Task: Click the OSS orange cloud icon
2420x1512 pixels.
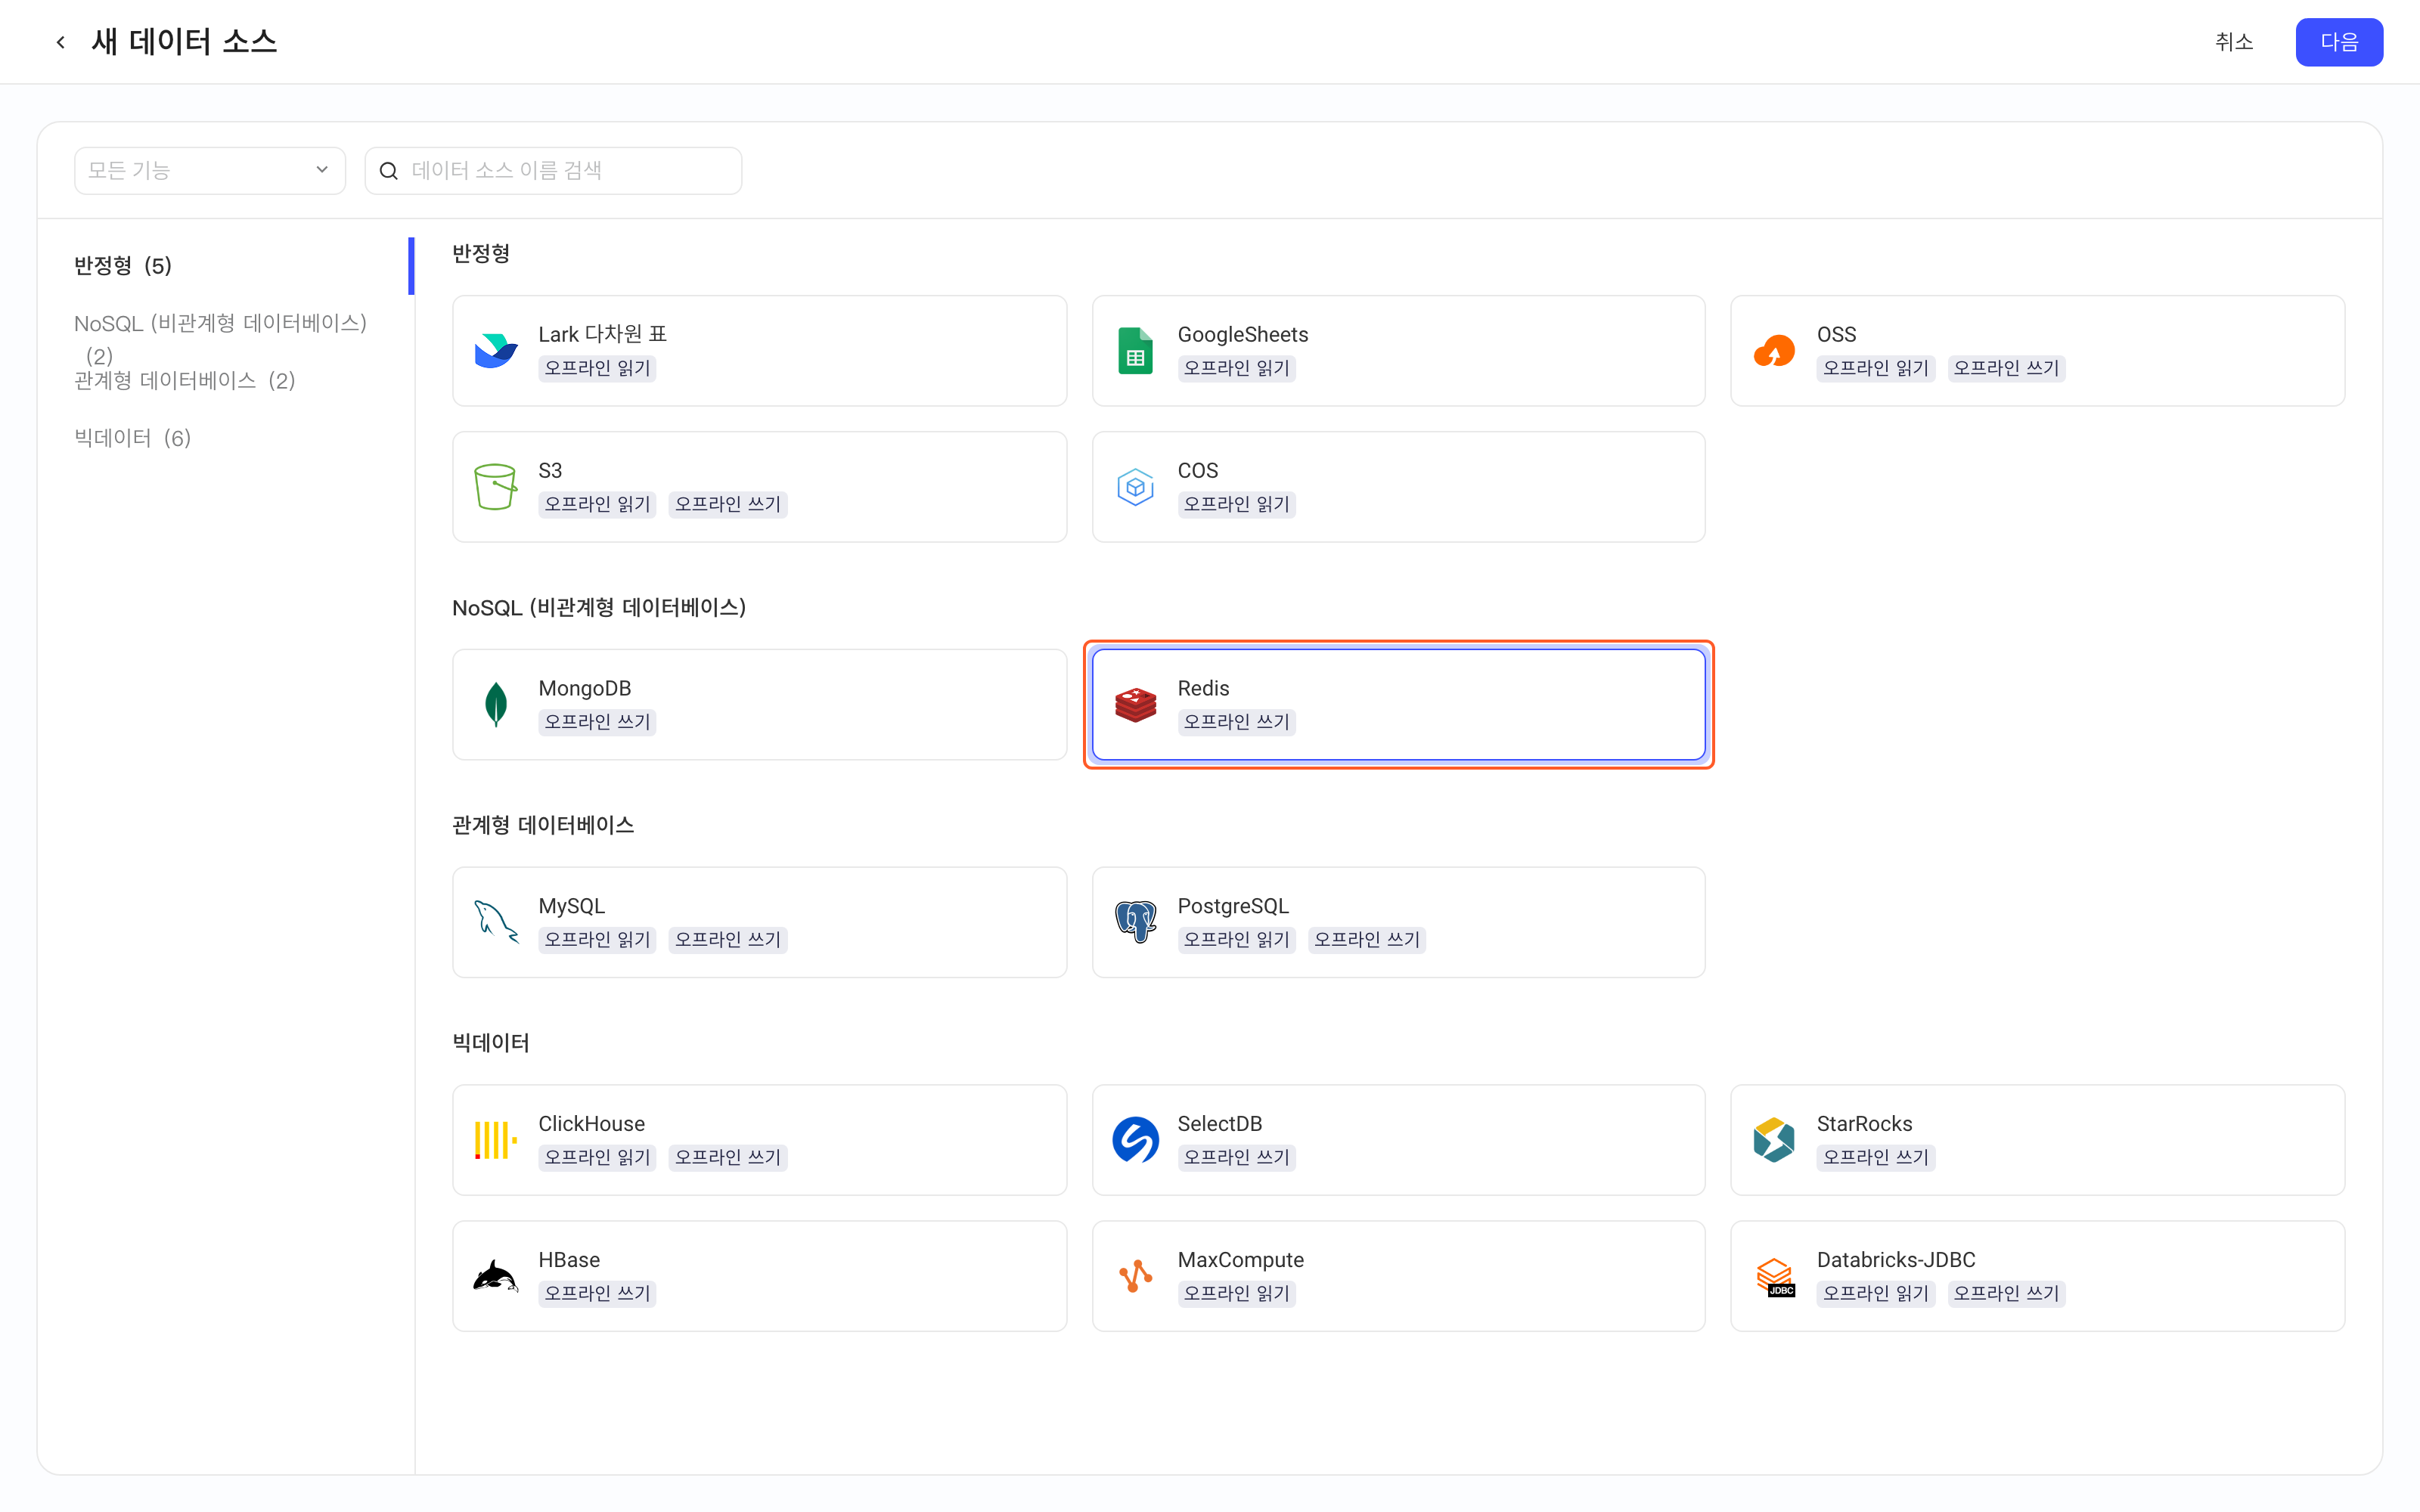Action: click(1774, 351)
